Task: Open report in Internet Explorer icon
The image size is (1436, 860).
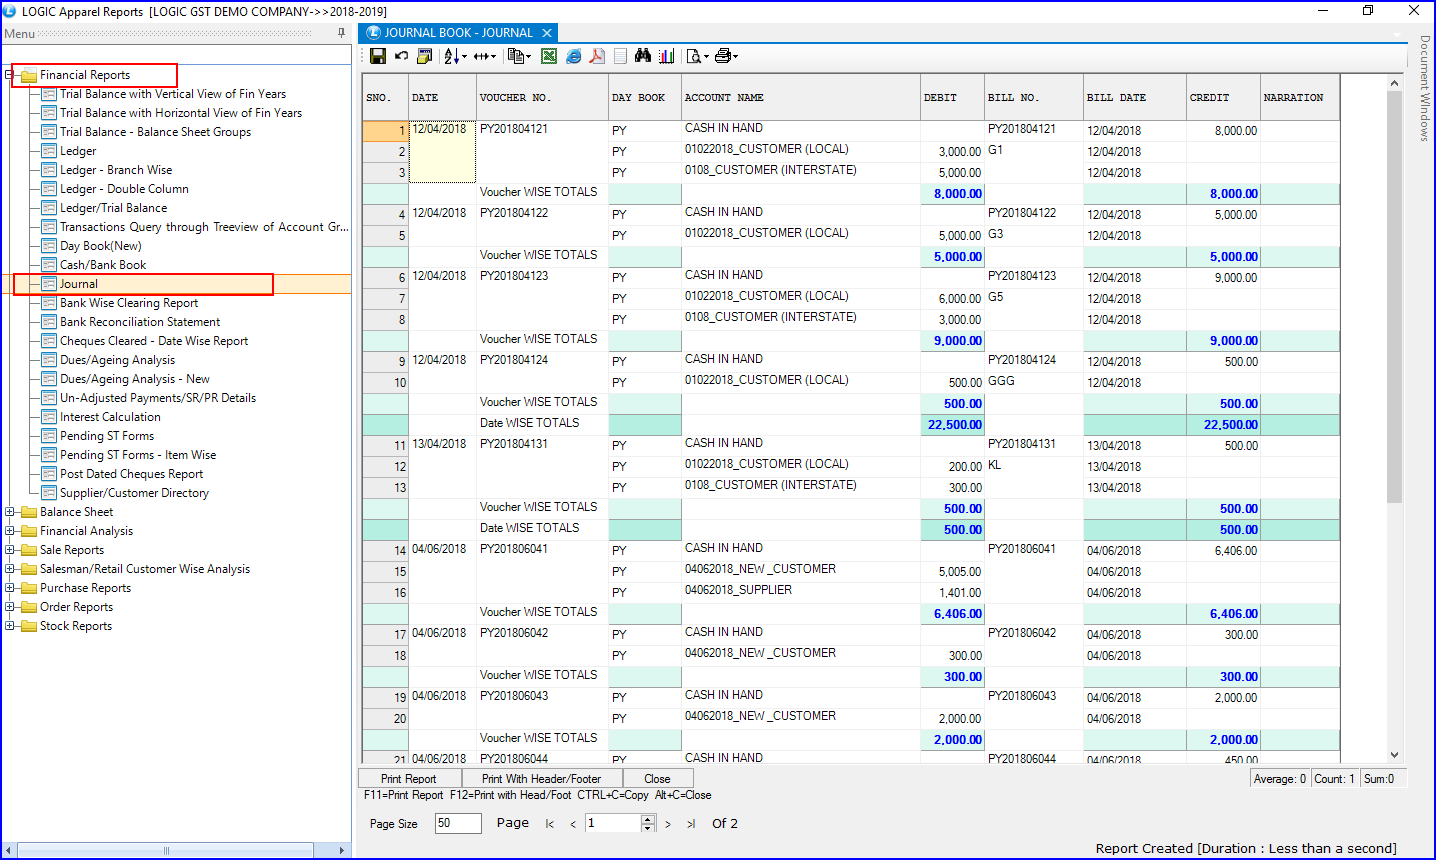Action: (573, 56)
